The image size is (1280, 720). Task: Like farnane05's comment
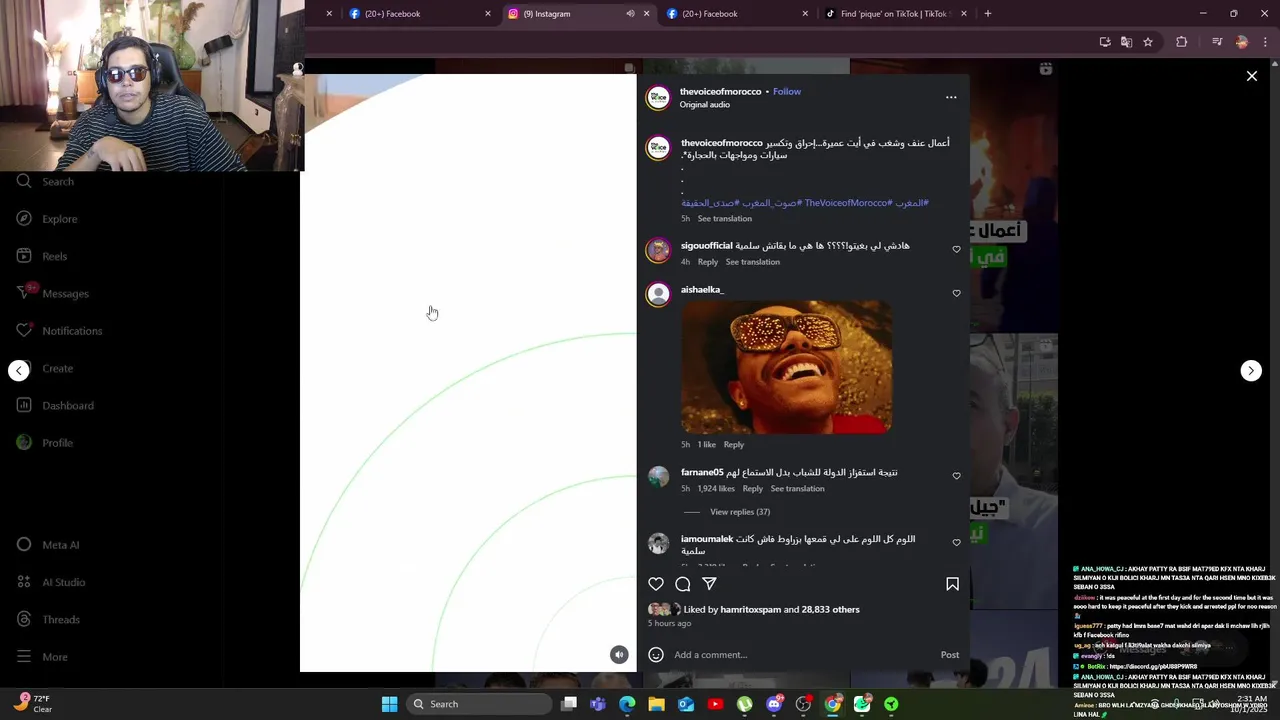[x=956, y=476]
